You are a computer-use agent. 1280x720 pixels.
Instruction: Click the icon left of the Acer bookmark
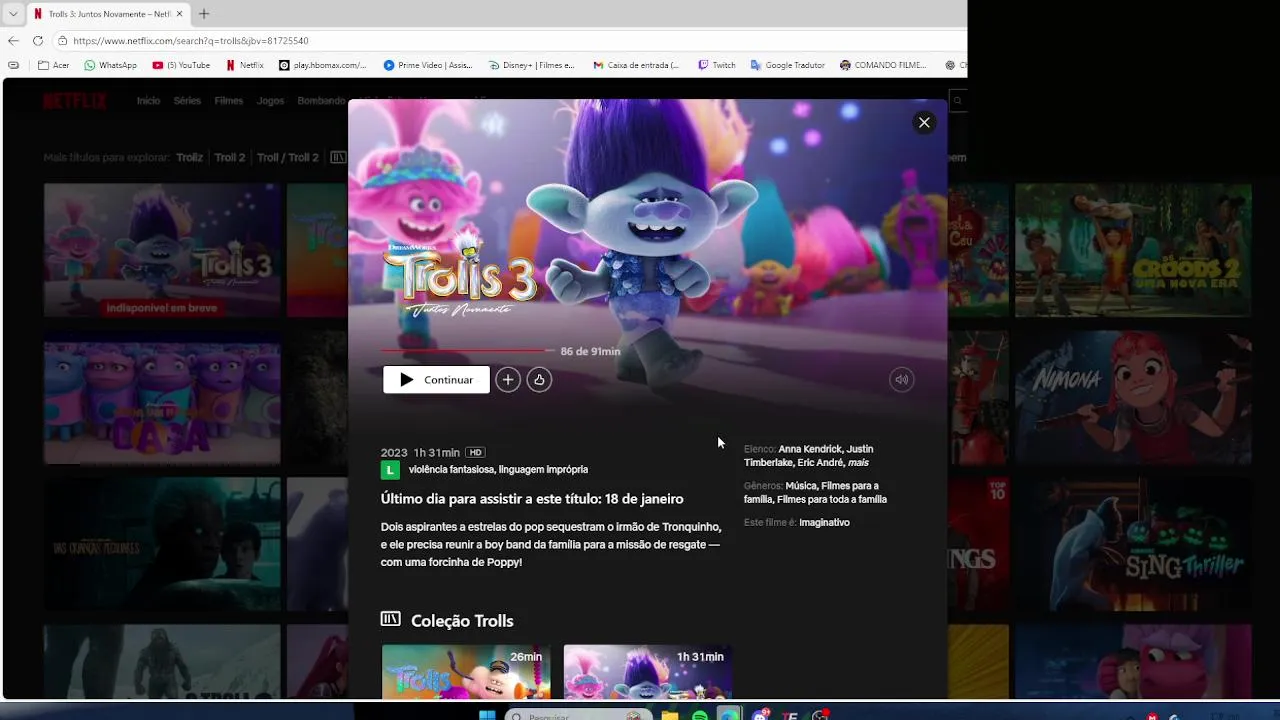click(x=13, y=65)
